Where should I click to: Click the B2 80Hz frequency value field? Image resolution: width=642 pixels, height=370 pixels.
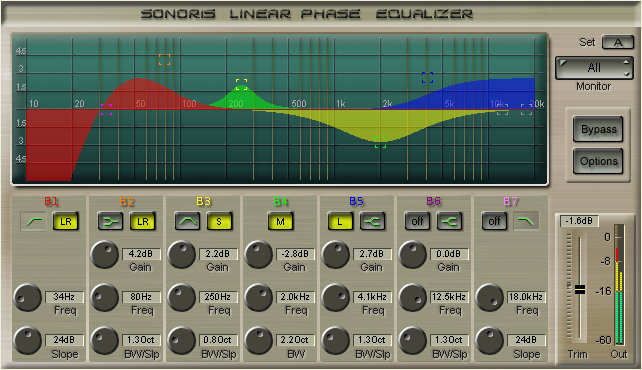coord(141,297)
